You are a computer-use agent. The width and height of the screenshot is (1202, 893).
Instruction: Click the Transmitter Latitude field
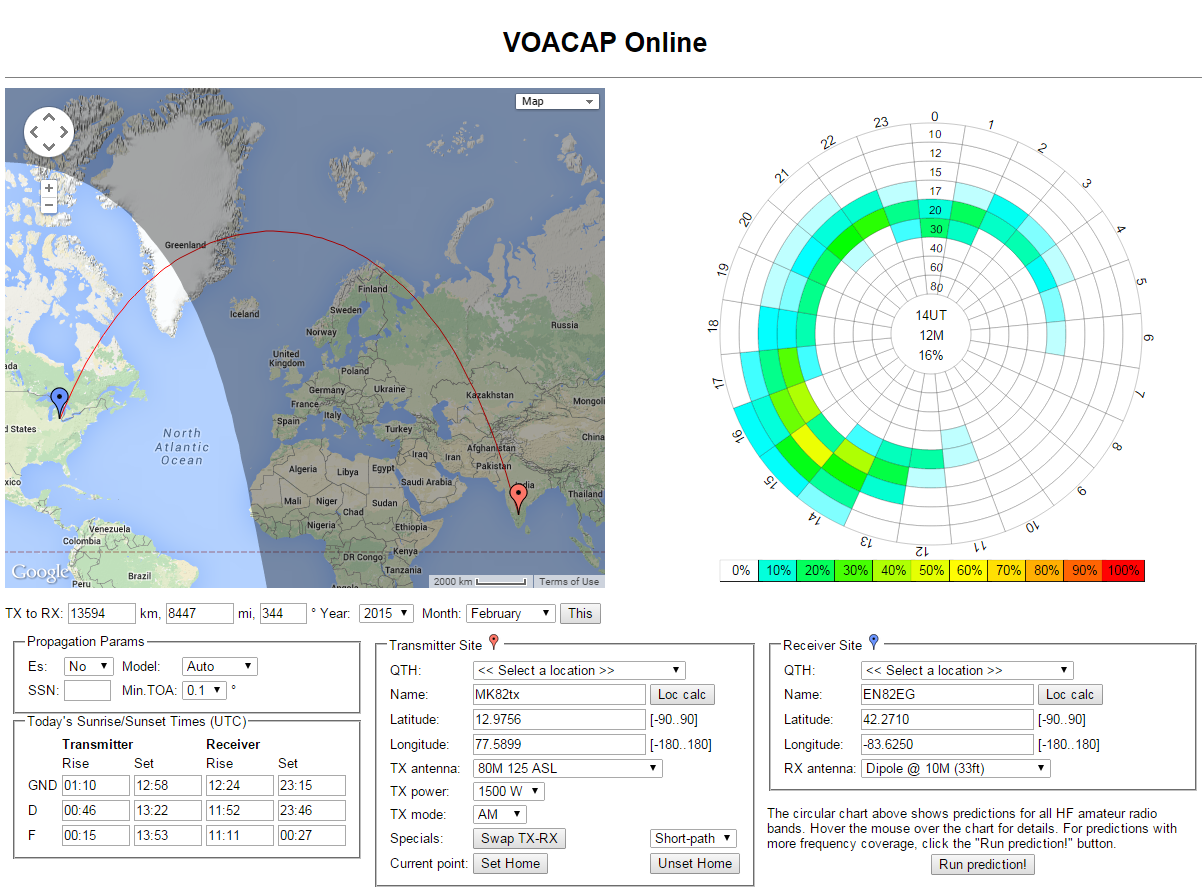point(559,720)
